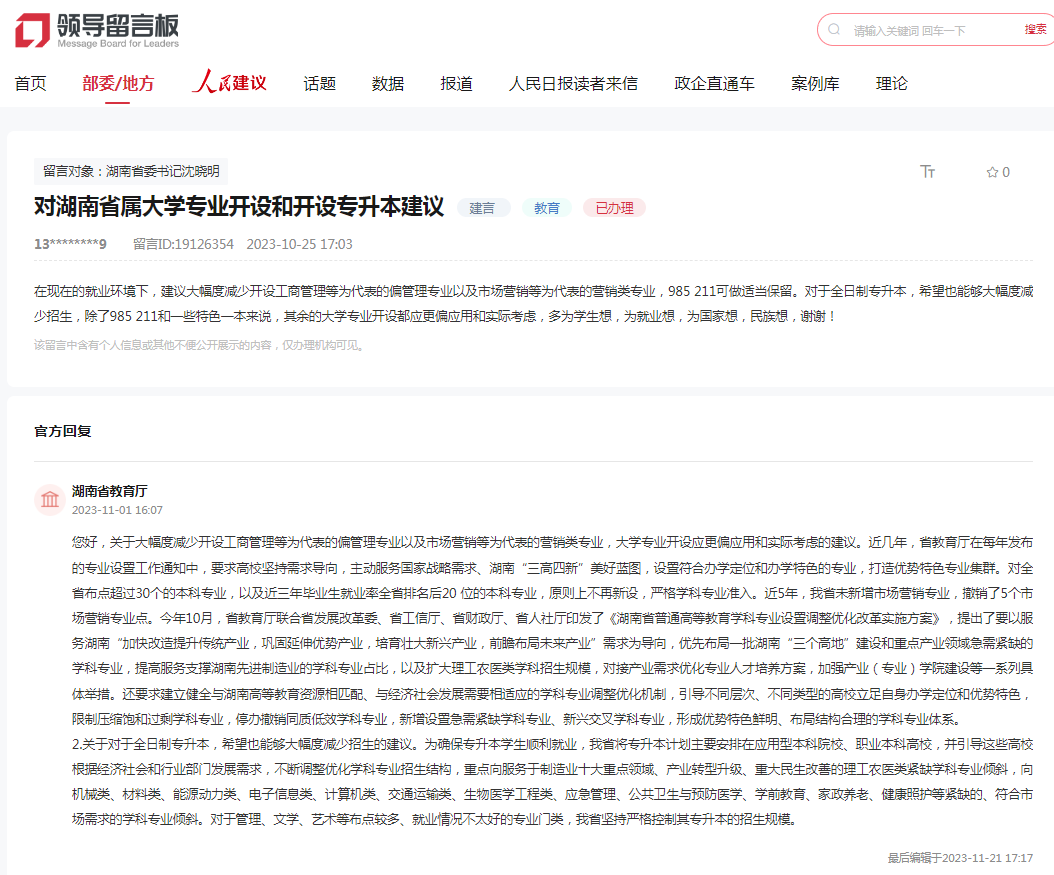Click the 建言 category tag

(x=483, y=208)
